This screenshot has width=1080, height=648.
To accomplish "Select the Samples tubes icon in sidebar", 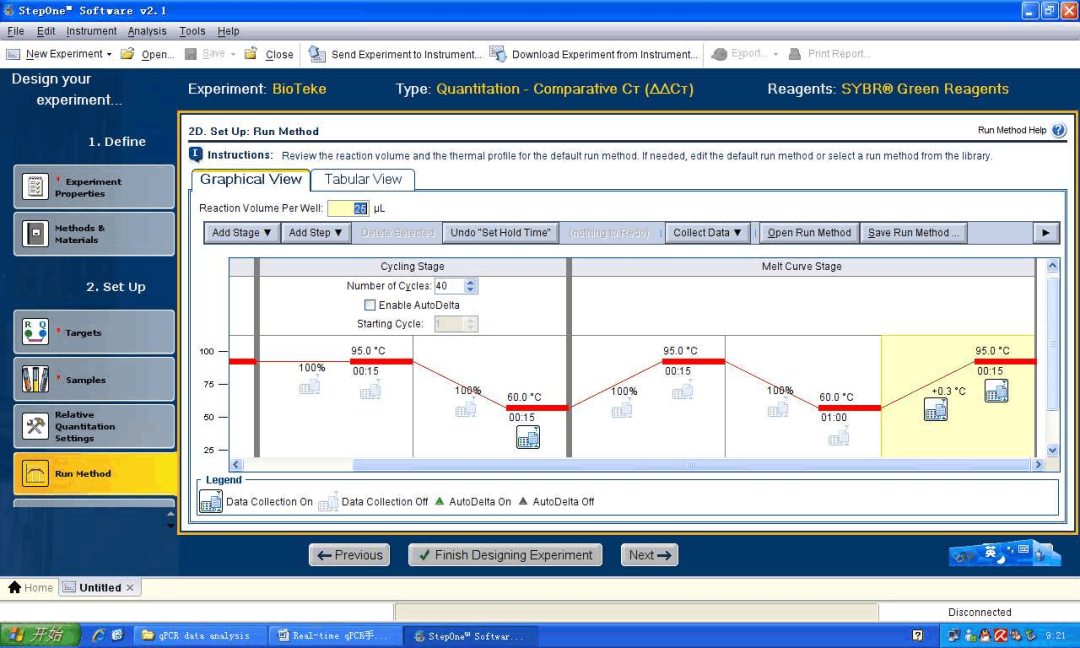I will pyautogui.click(x=36, y=379).
